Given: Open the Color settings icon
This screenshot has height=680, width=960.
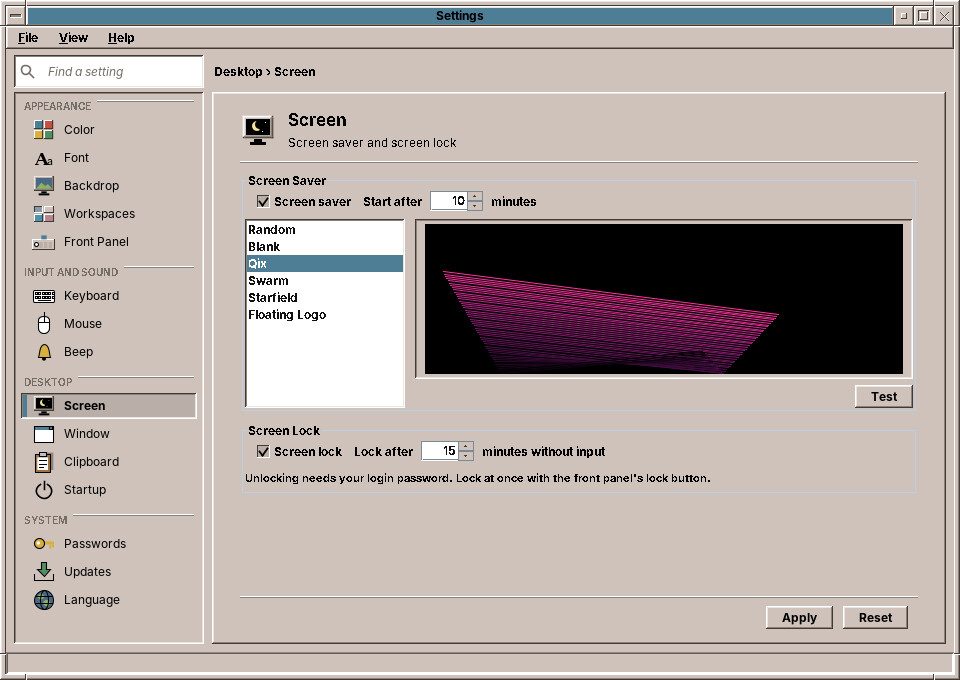Looking at the screenshot, I should (43, 130).
